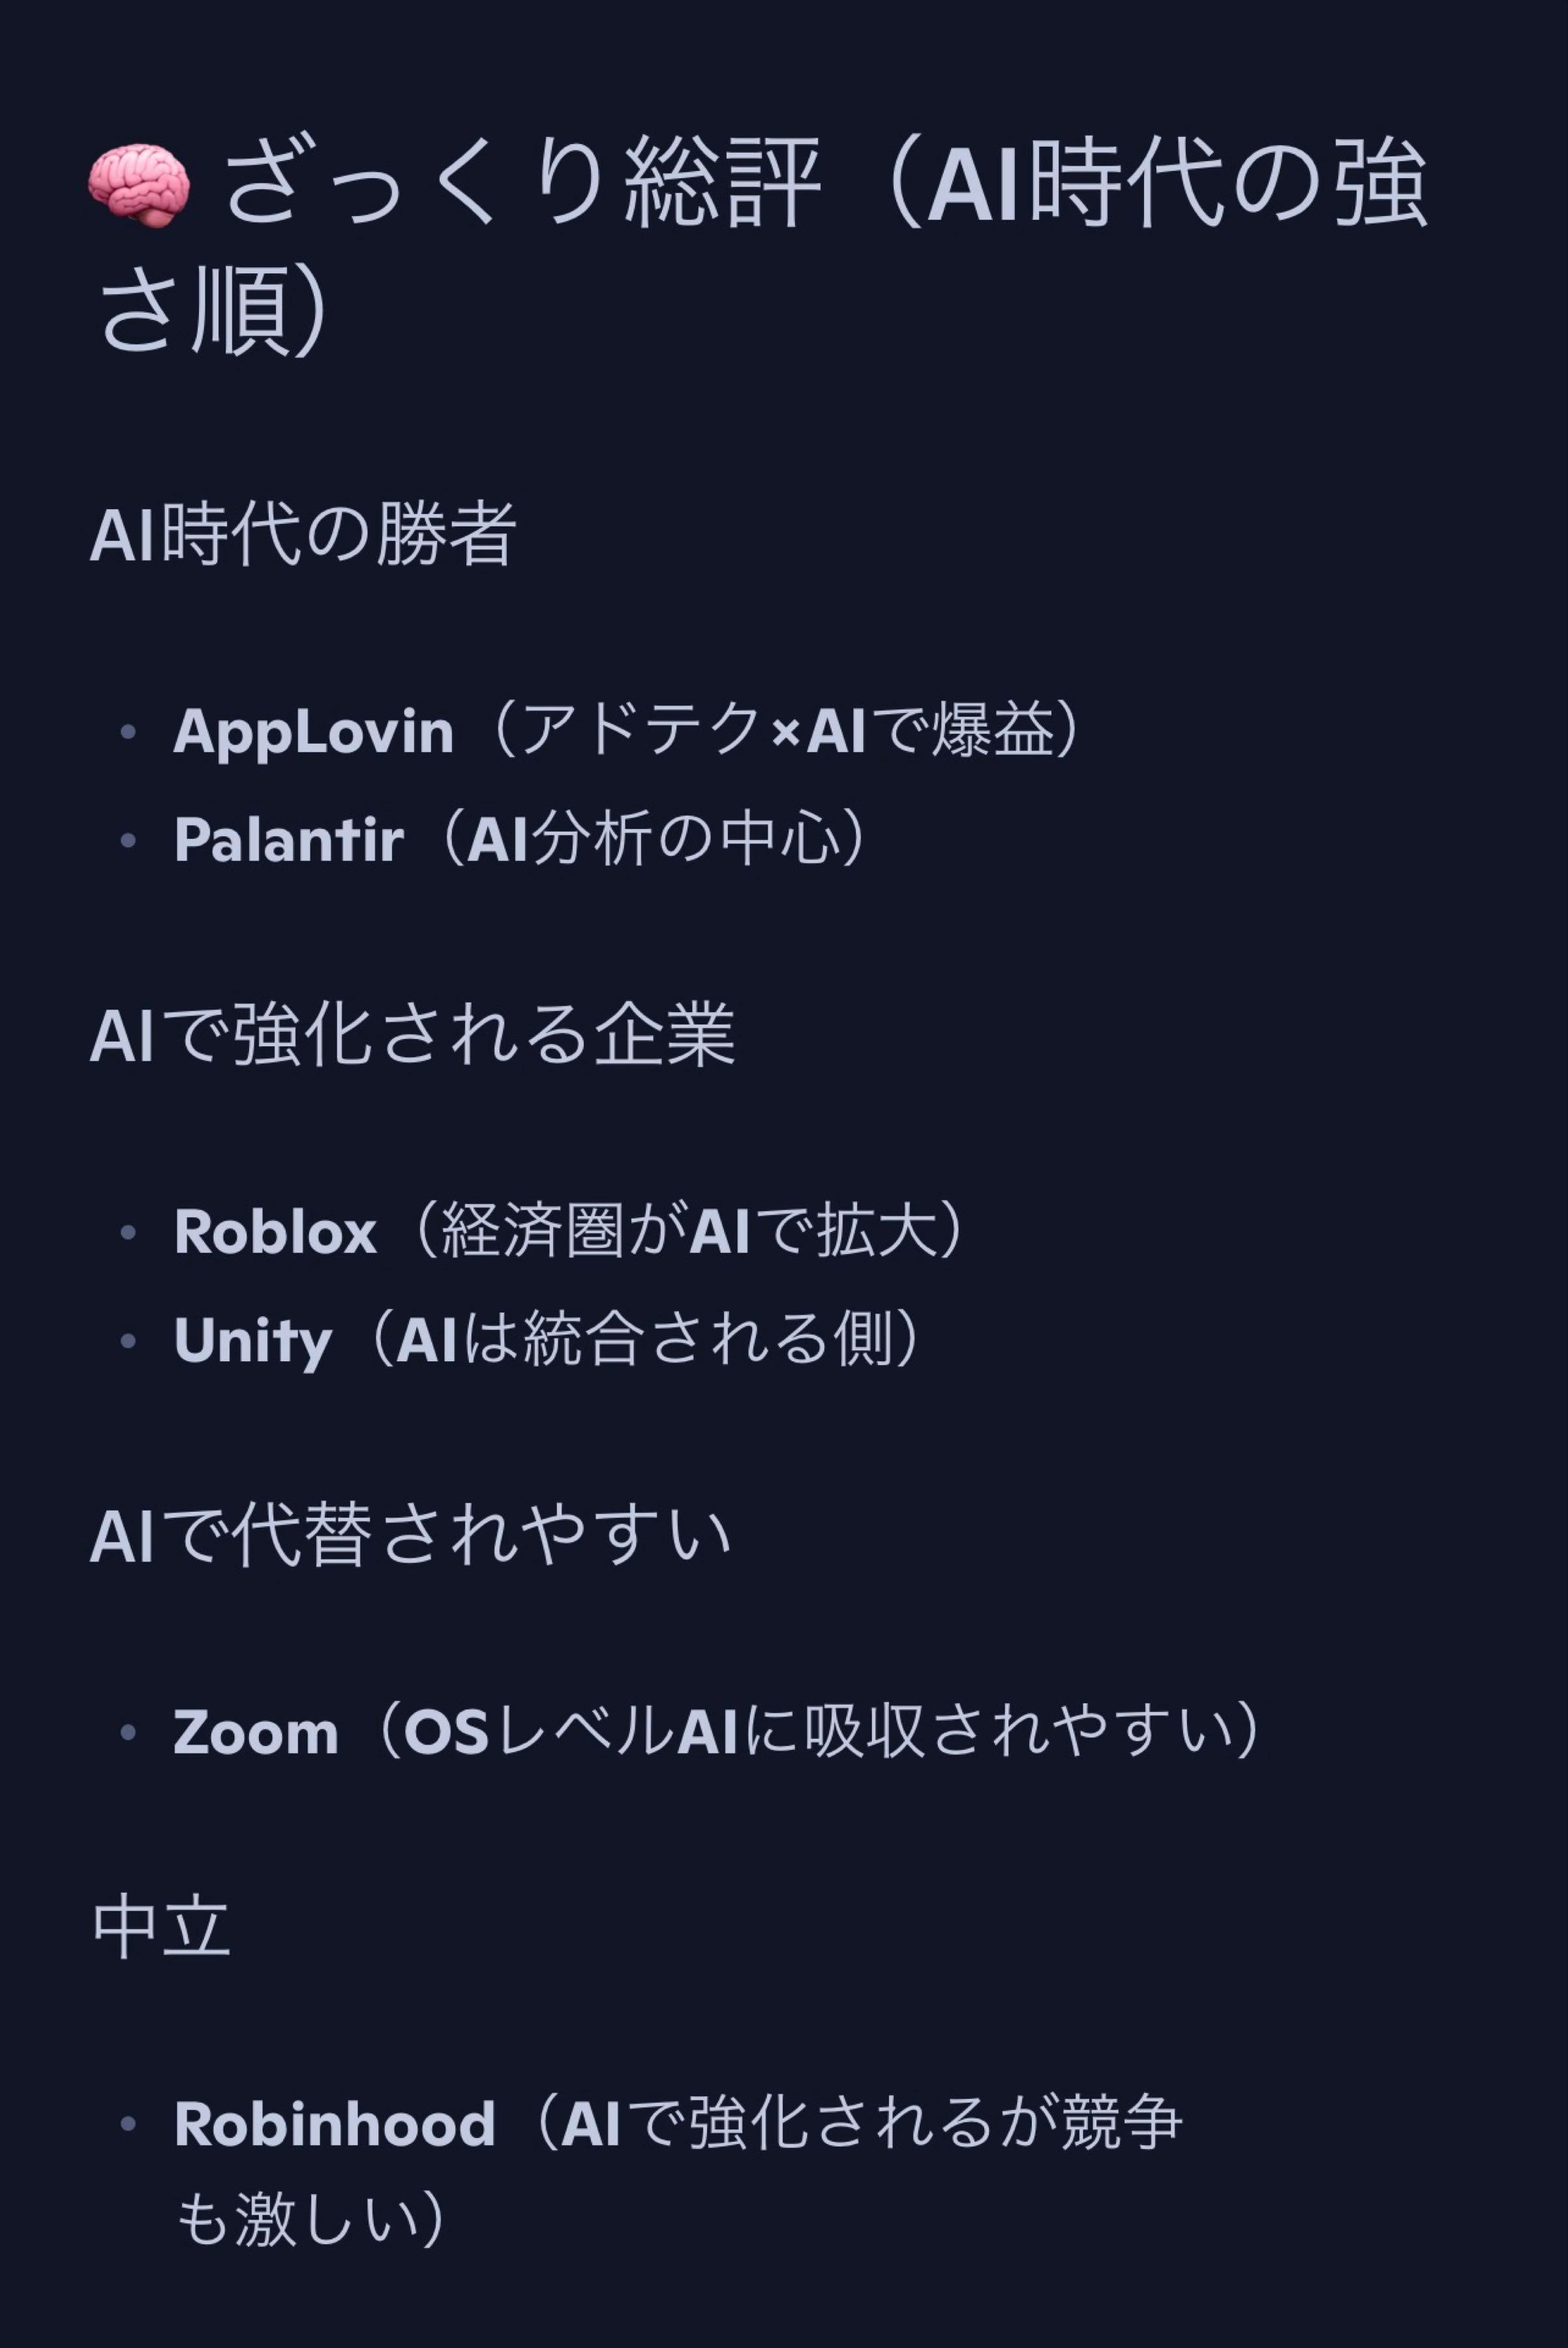This screenshot has width=1568, height=2348.
Task: Select the AI時代の勝者 heading
Action: pos(303,534)
